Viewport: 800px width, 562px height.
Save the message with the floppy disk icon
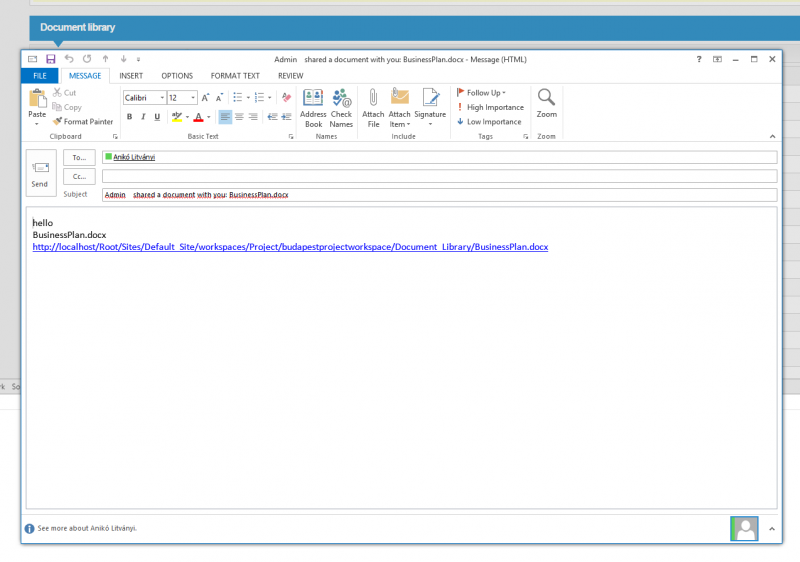point(51,59)
